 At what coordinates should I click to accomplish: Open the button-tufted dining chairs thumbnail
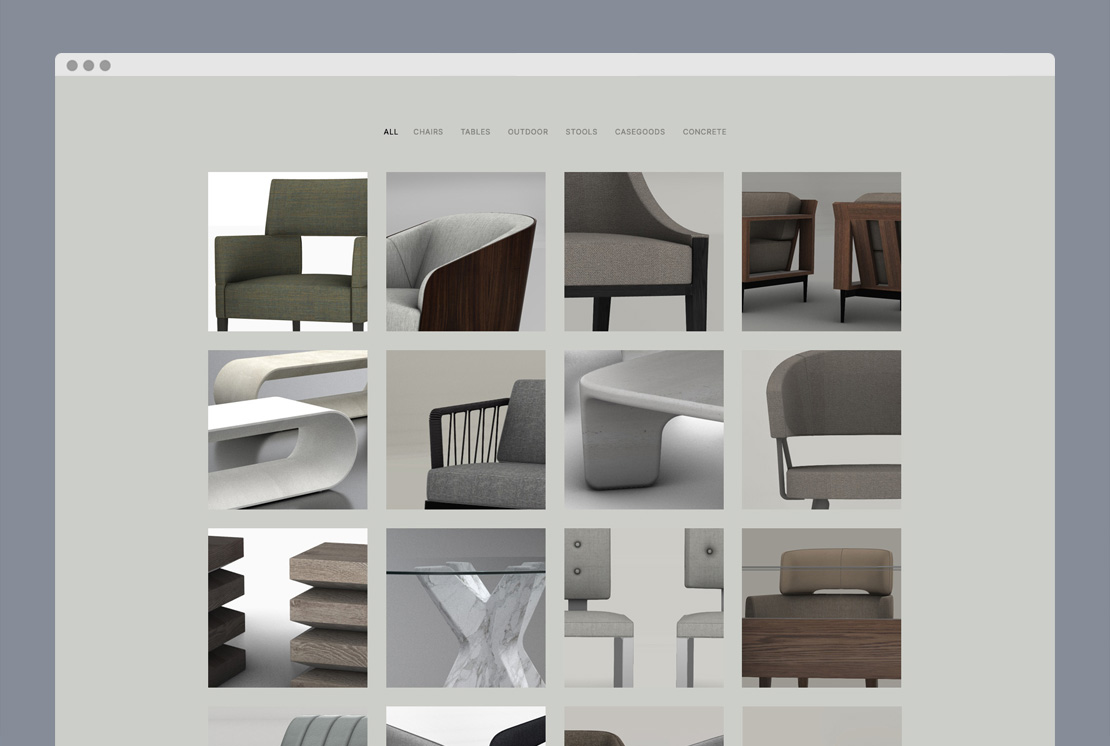point(643,607)
